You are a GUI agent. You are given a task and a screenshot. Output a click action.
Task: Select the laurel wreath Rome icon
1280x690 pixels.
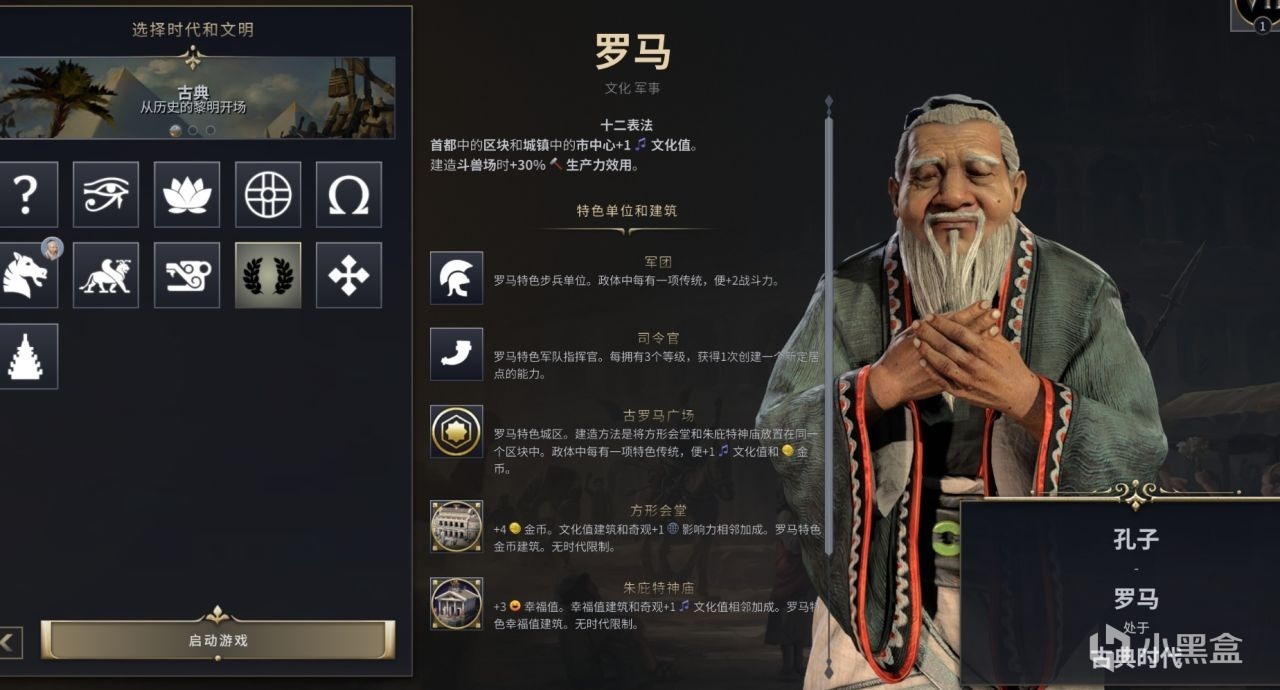[x=268, y=275]
